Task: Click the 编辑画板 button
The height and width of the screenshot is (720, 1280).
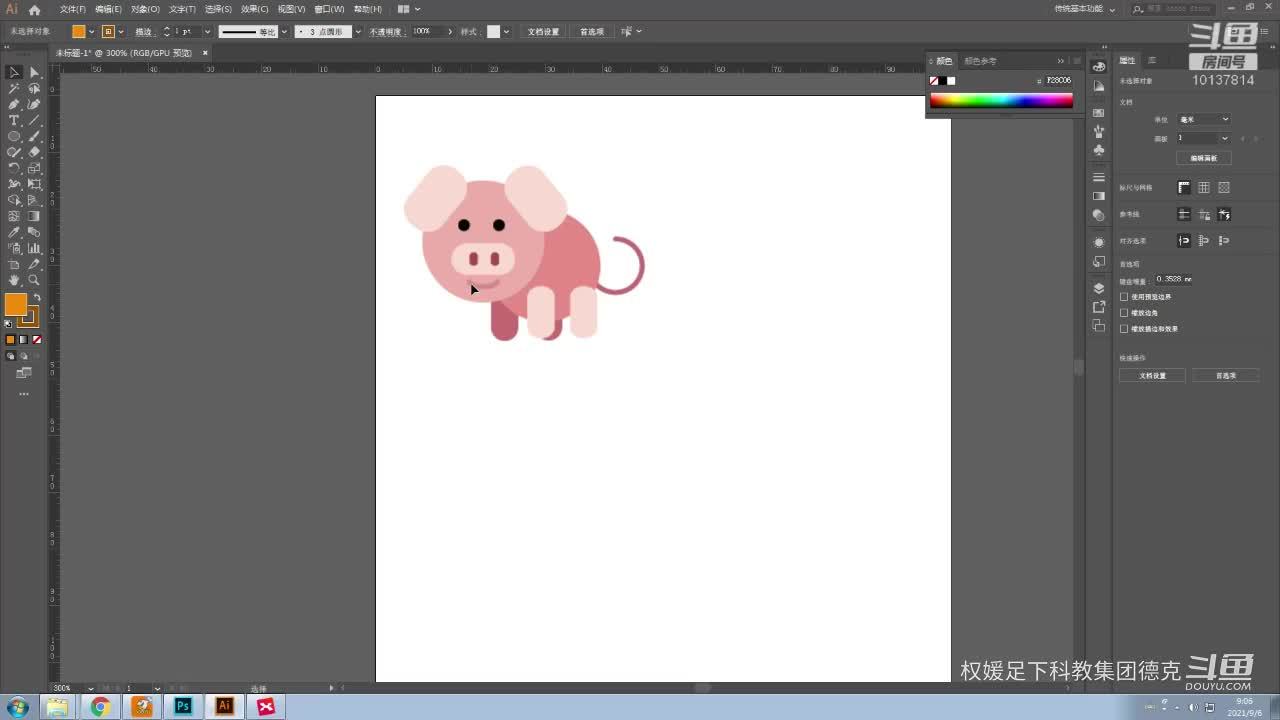Action: (1204, 158)
